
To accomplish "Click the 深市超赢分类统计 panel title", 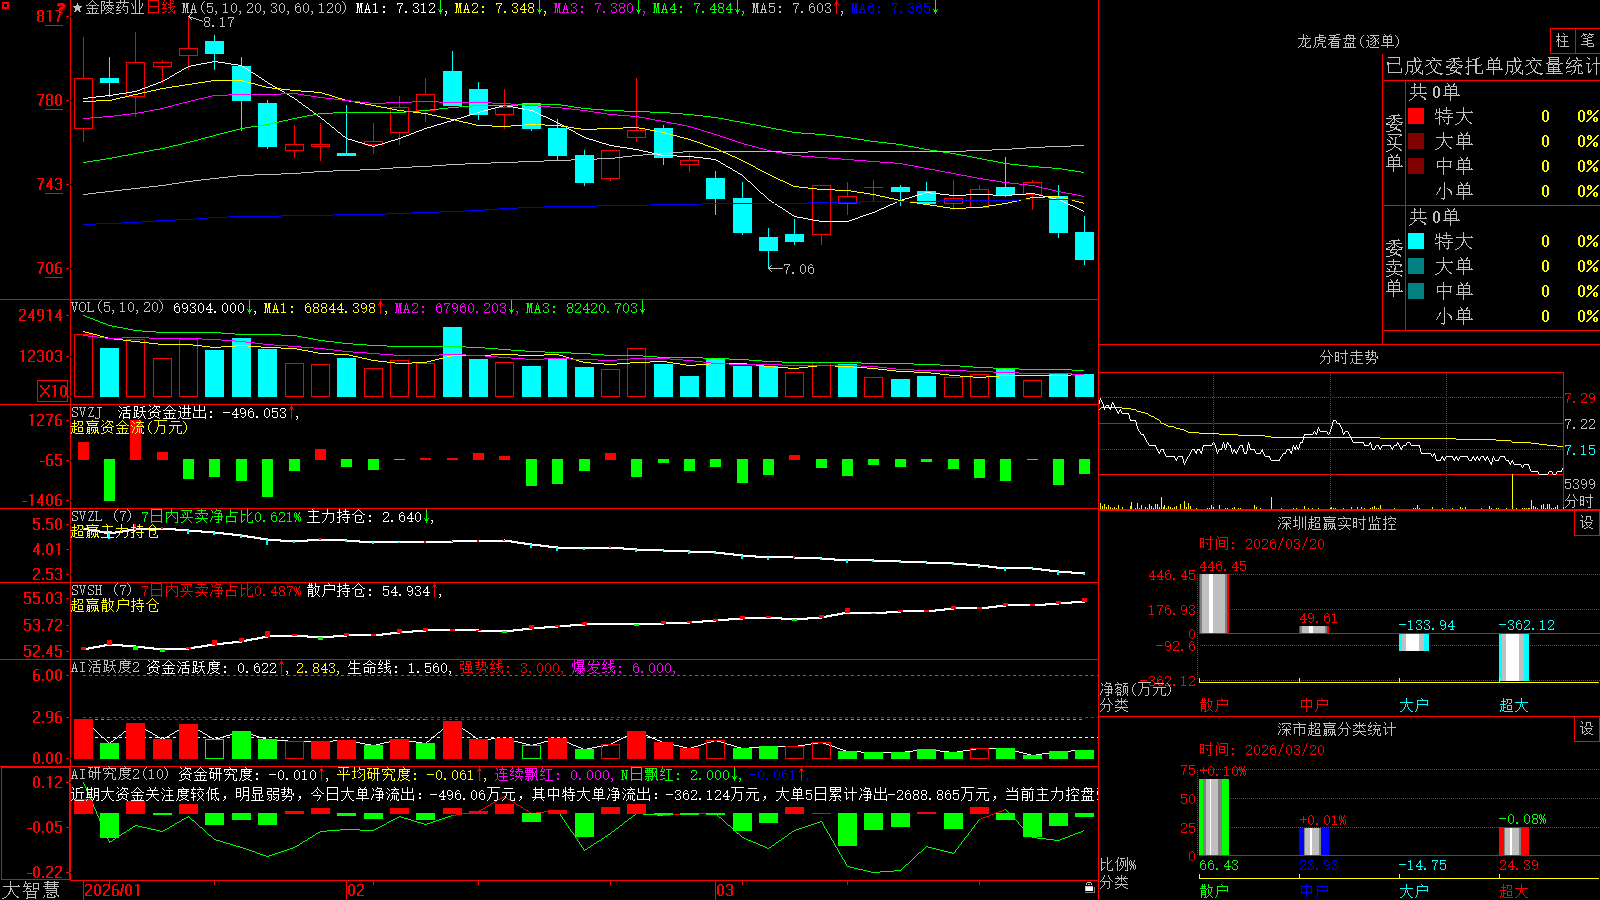I will [1336, 729].
